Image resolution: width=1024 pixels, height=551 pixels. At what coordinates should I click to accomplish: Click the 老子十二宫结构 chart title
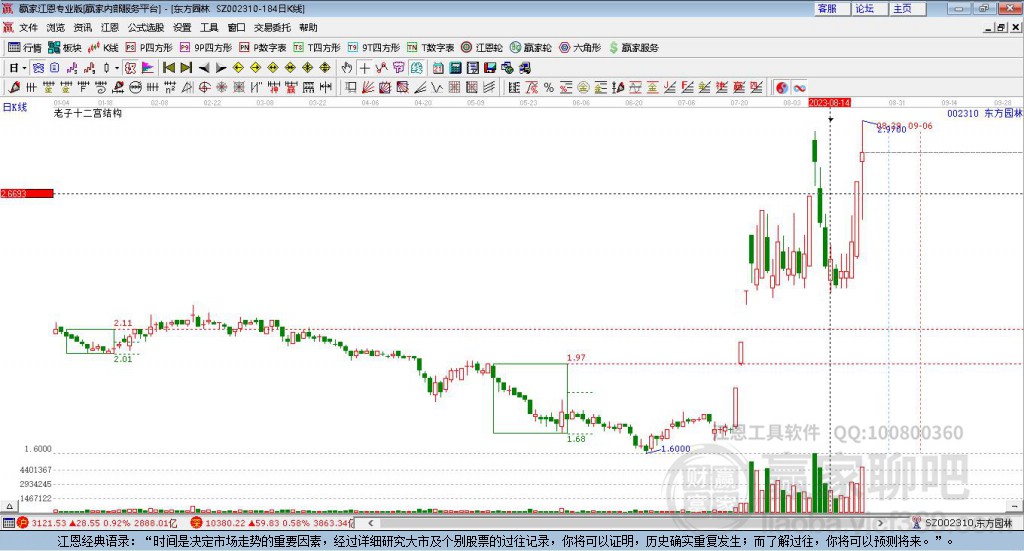pos(88,113)
